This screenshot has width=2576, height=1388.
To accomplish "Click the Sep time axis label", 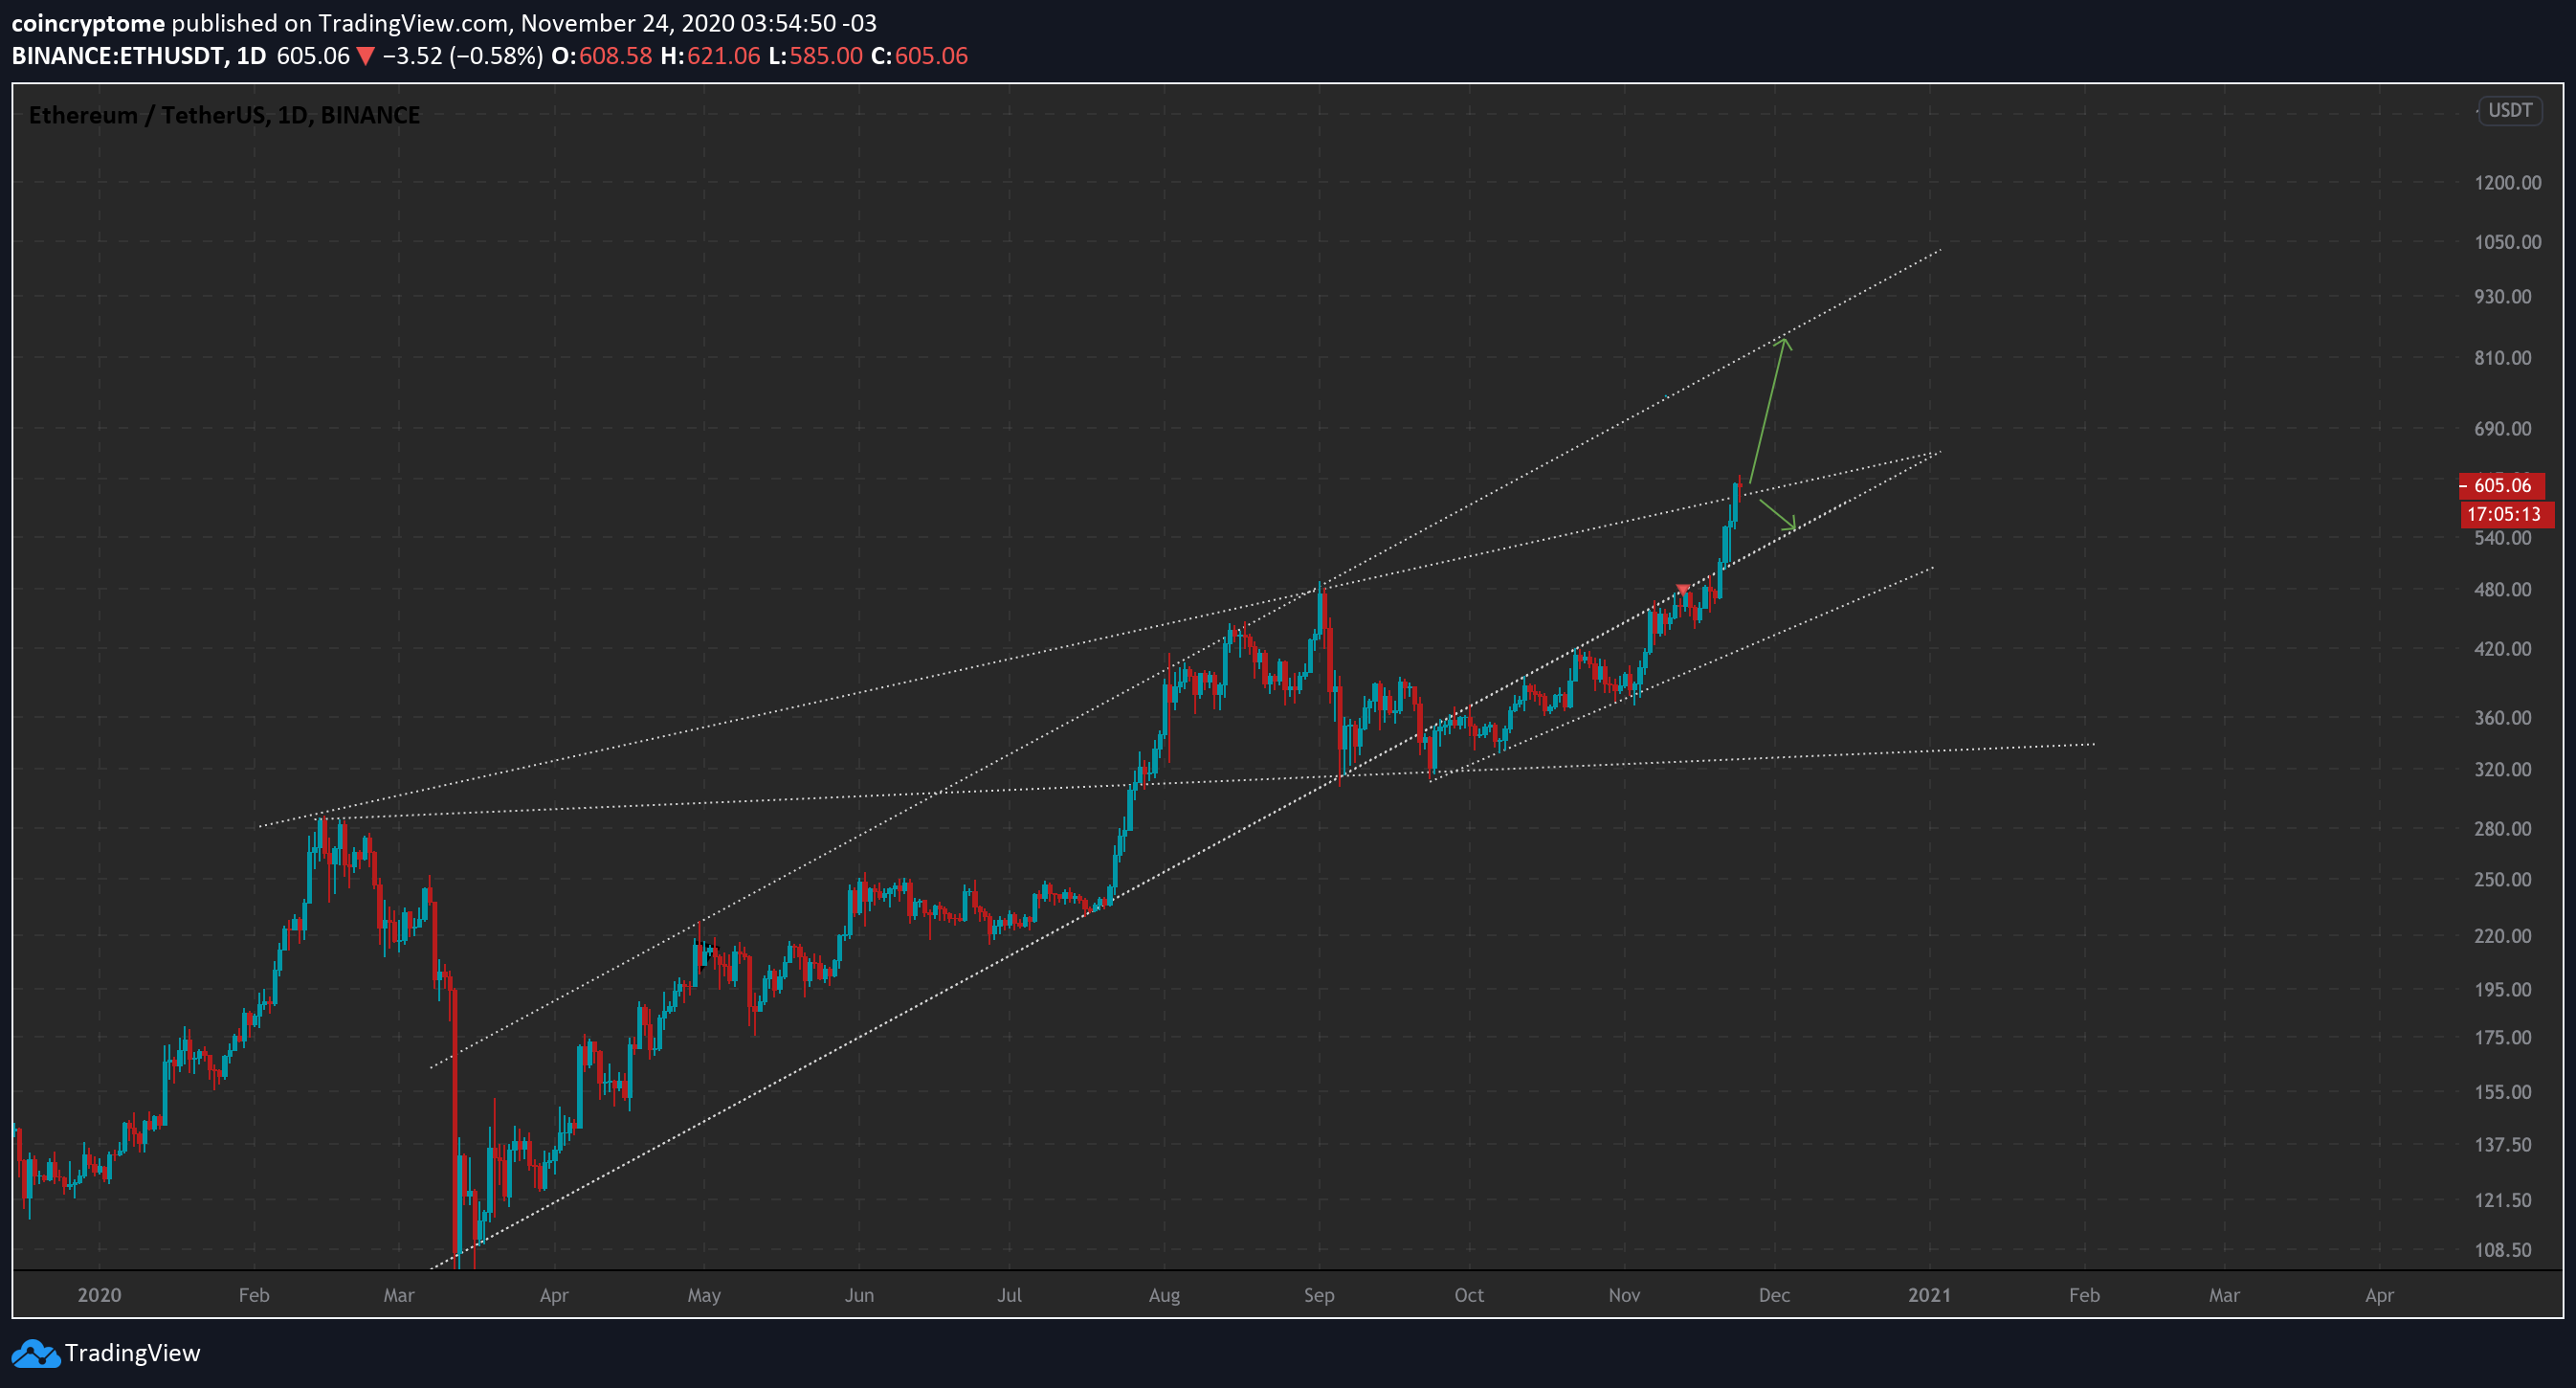I will coord(1319,1296).
